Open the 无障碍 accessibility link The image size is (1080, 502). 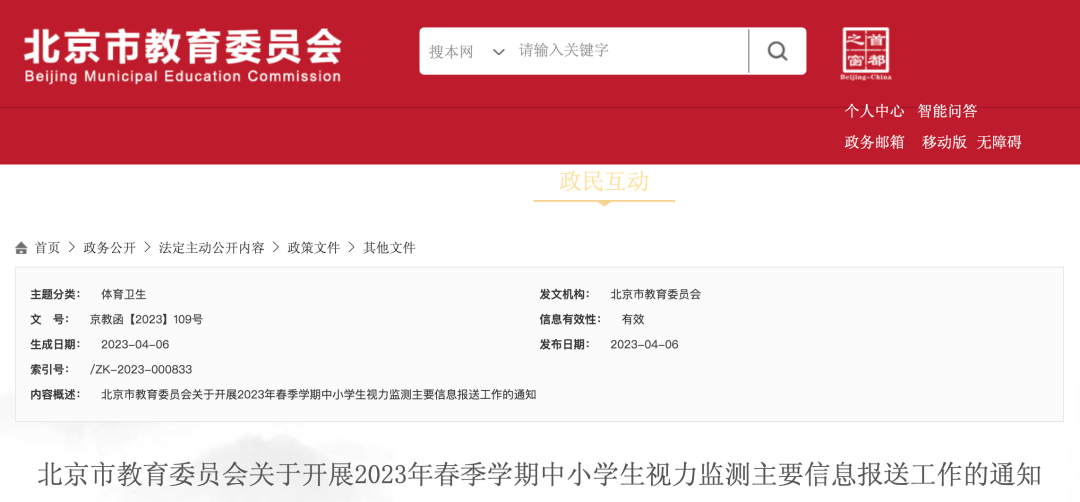(x=999, y=143)
